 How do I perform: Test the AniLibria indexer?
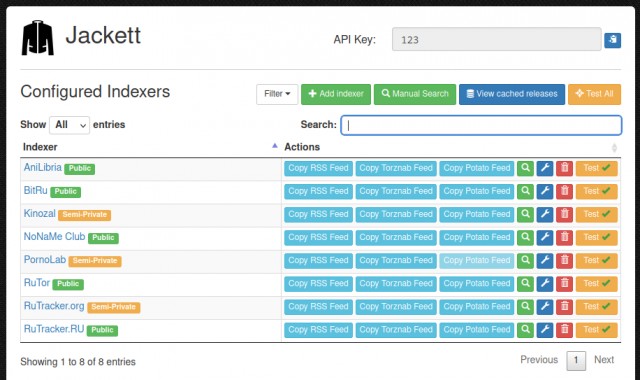pos(596,168)
